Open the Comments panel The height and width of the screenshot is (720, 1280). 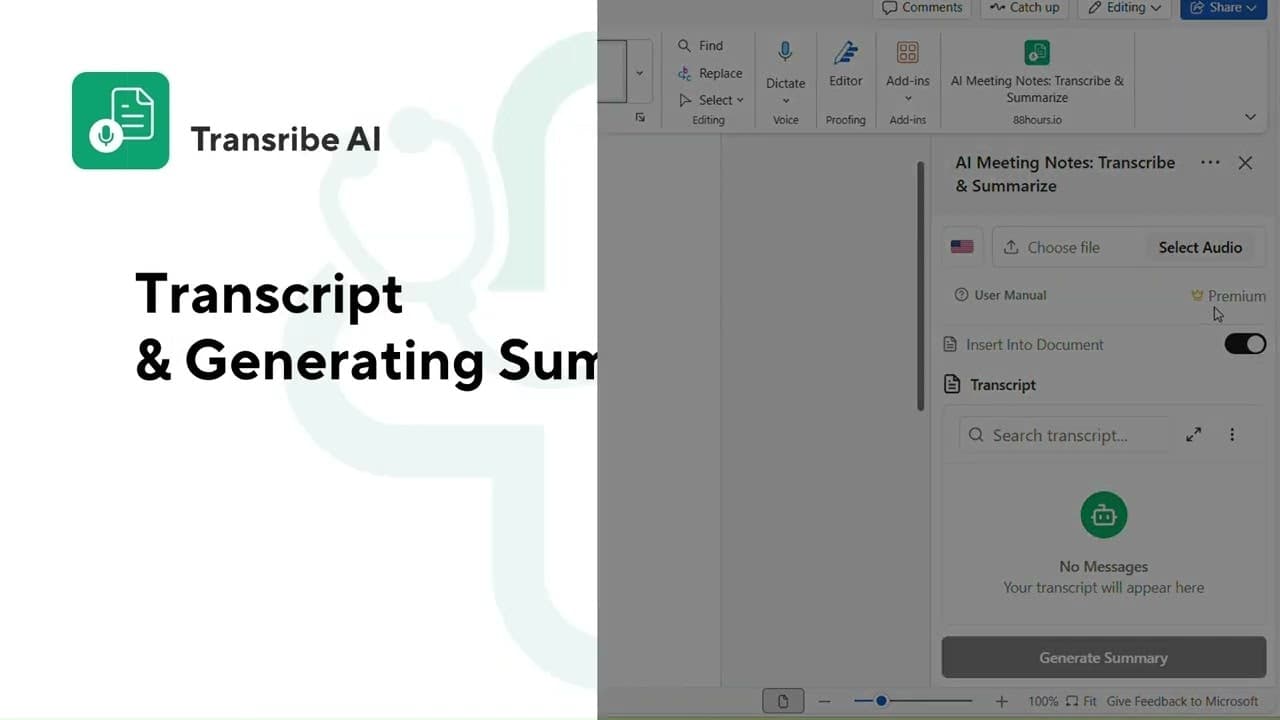(921, 7)
